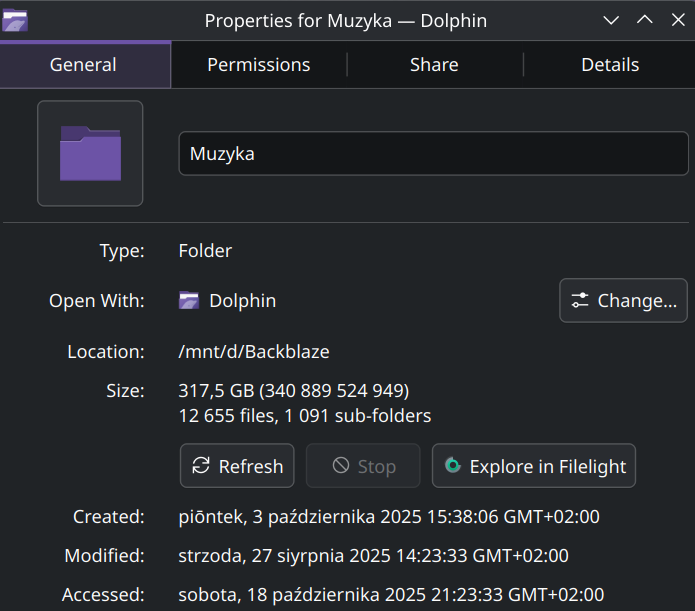Click the Stop circle icon
Screen dimensions: 695x611
coord(341,466)
